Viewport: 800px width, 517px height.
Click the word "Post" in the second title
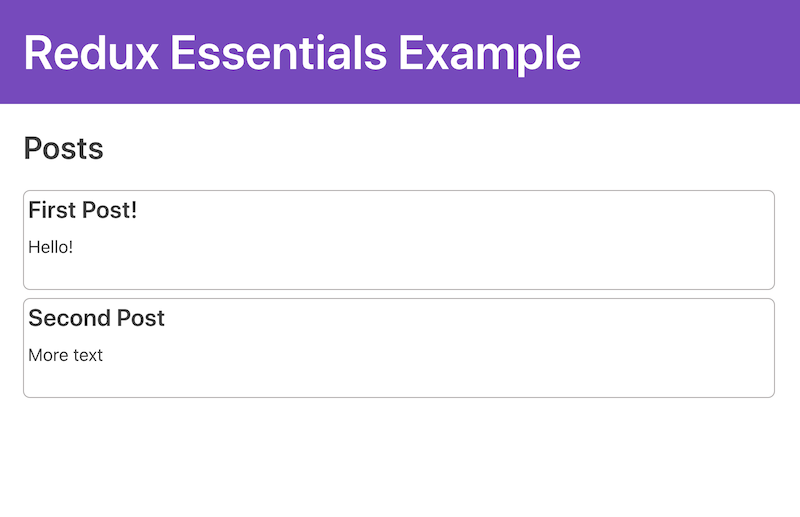(x=141, y=318)
